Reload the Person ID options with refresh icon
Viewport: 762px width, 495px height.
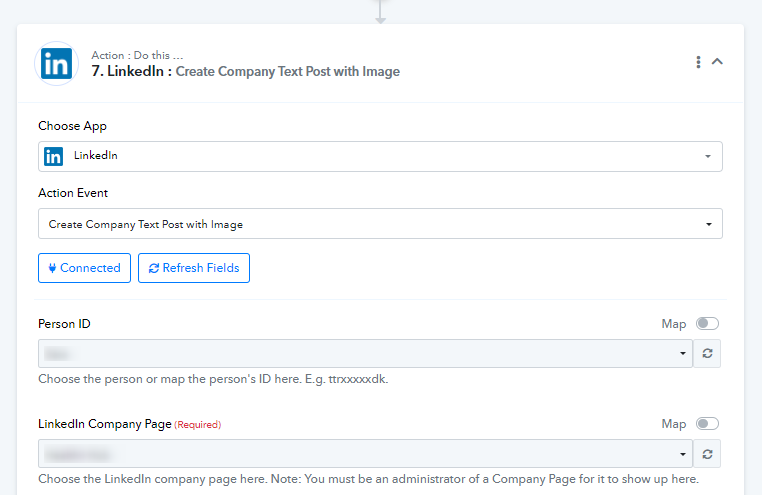coord(707,354)
